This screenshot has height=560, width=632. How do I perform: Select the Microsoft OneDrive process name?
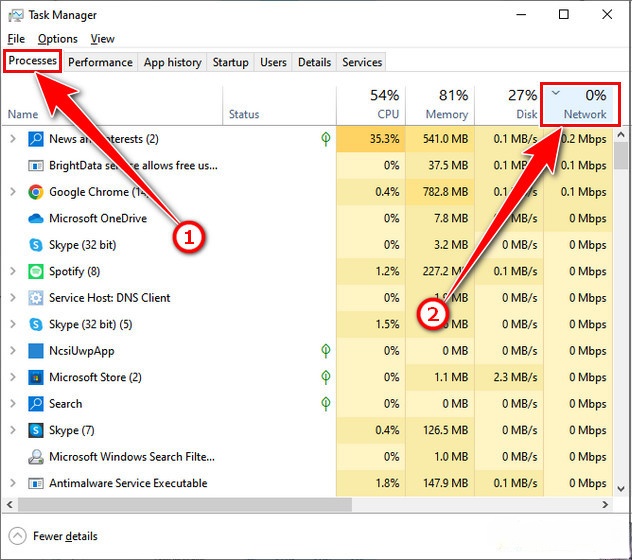pos(98,219)
